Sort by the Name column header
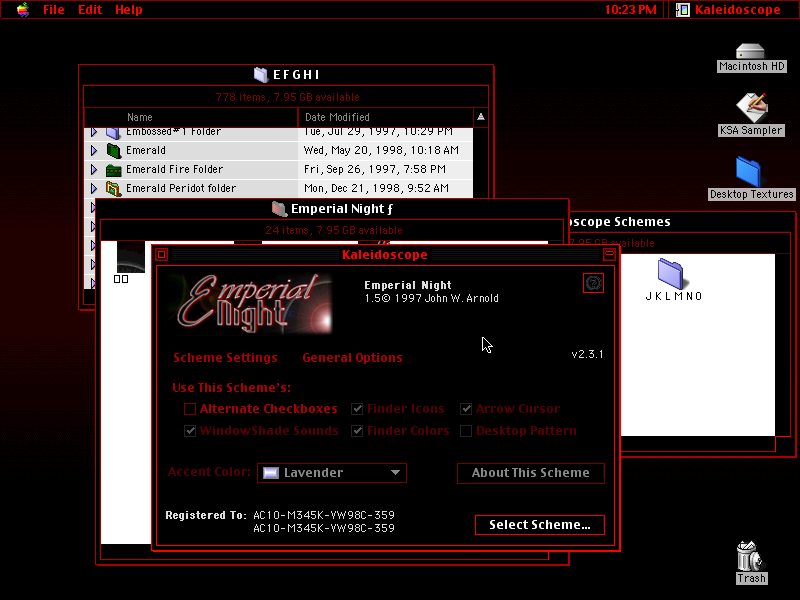This screenshot has width=800, height=600. tap(191, 117)
